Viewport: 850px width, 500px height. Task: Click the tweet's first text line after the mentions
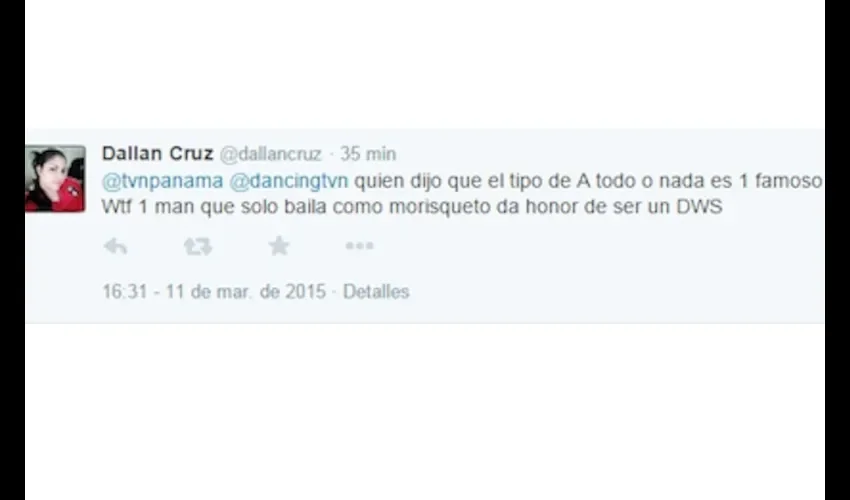[x=588, y=181]
